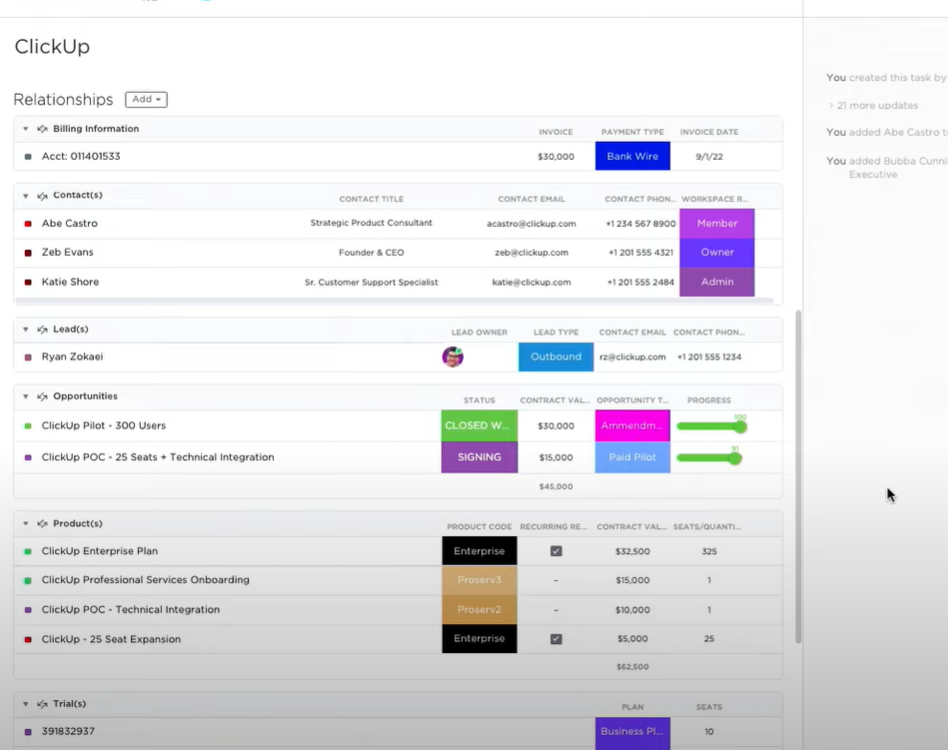This screenshot has height=750, width=948.
Task: Click the Proserv3 product code tag
Action: (479, 580)
